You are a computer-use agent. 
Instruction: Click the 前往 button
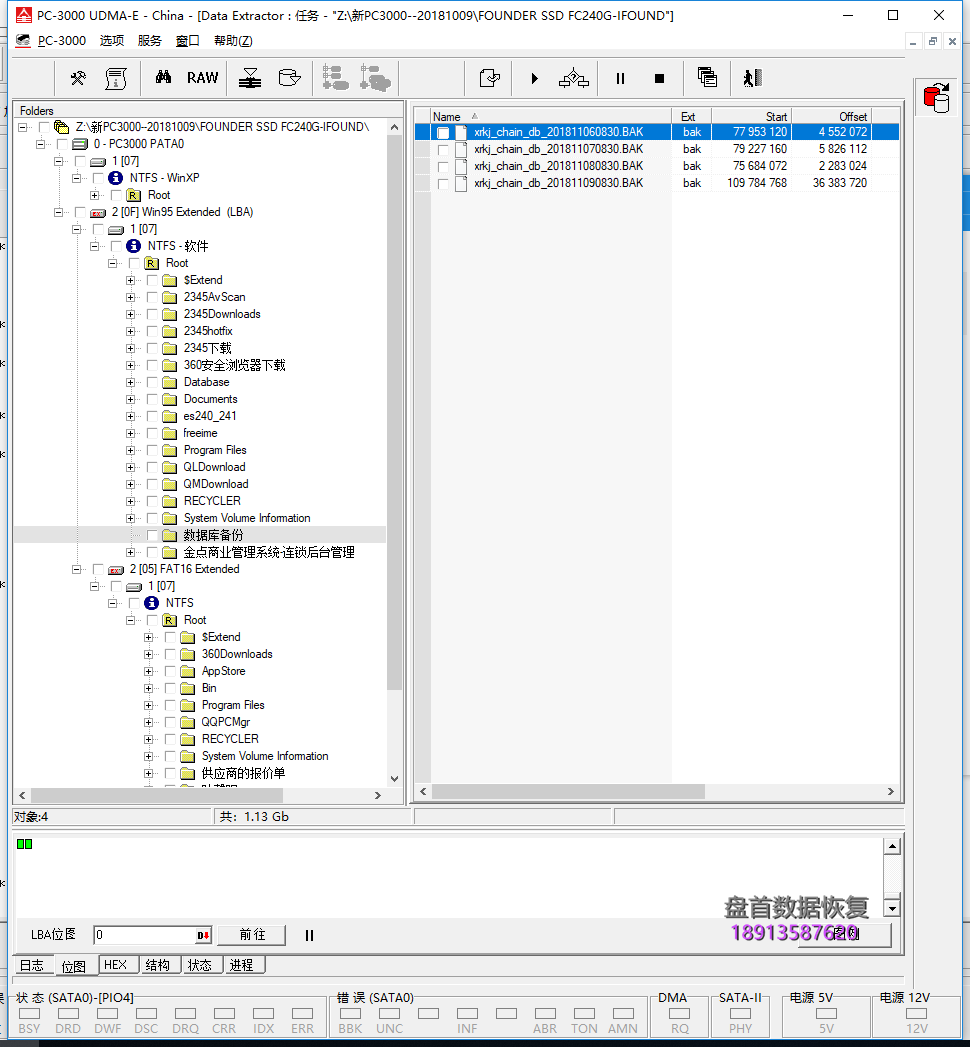tap(252, 935)
